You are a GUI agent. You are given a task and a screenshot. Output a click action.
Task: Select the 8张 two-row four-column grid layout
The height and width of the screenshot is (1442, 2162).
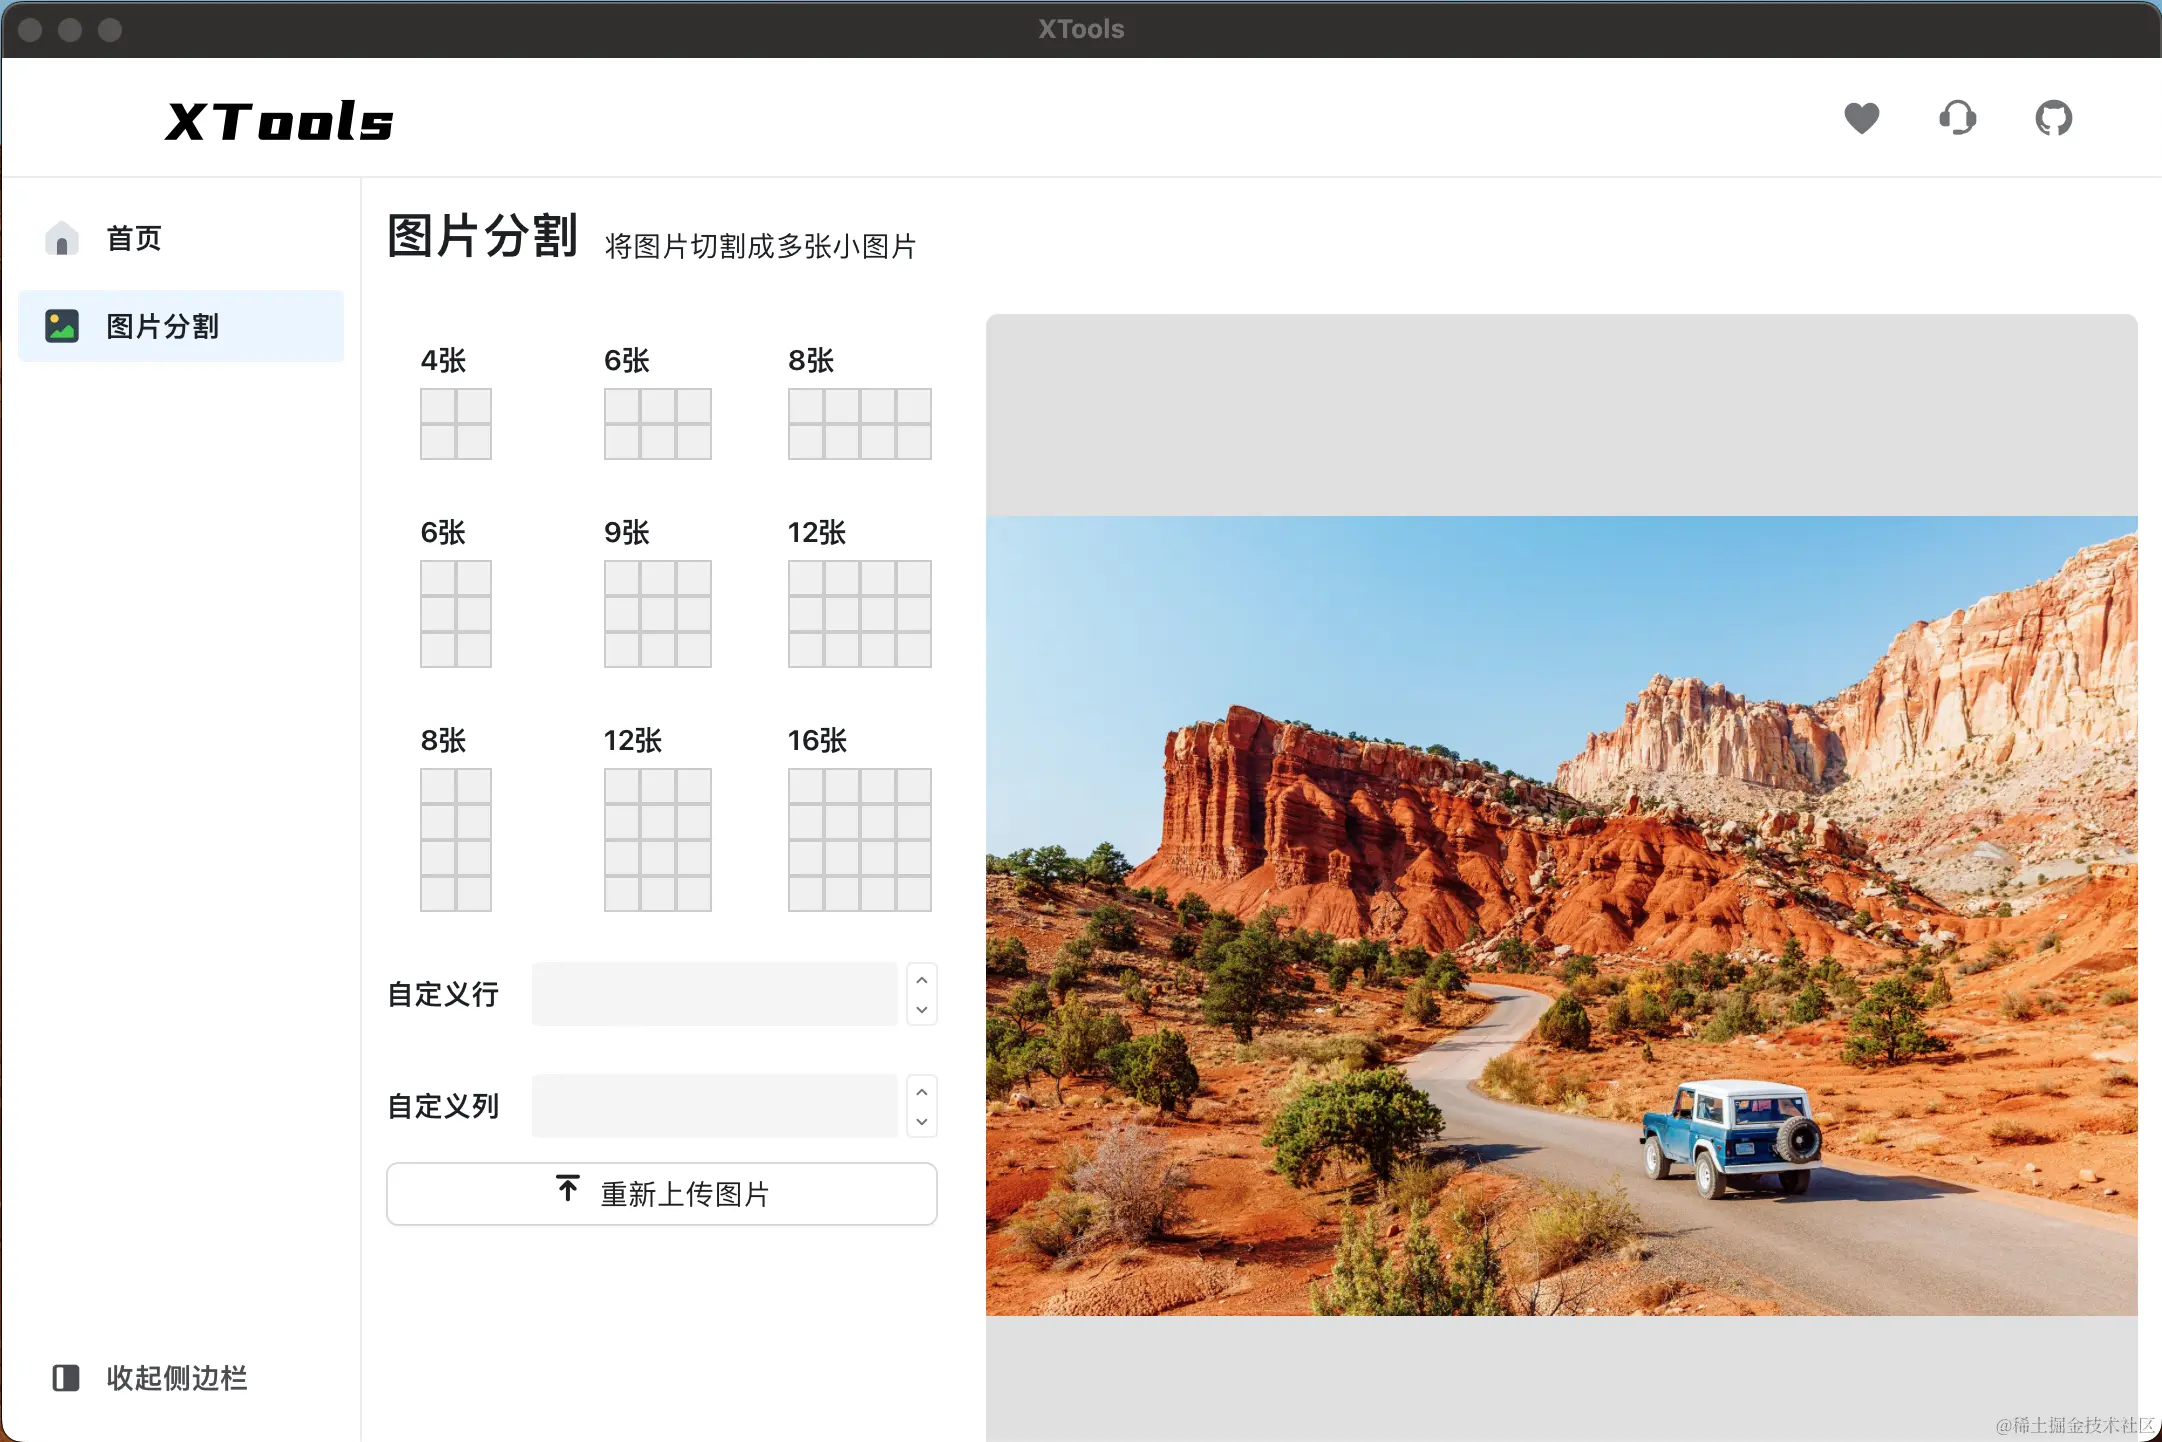(859, 424)
